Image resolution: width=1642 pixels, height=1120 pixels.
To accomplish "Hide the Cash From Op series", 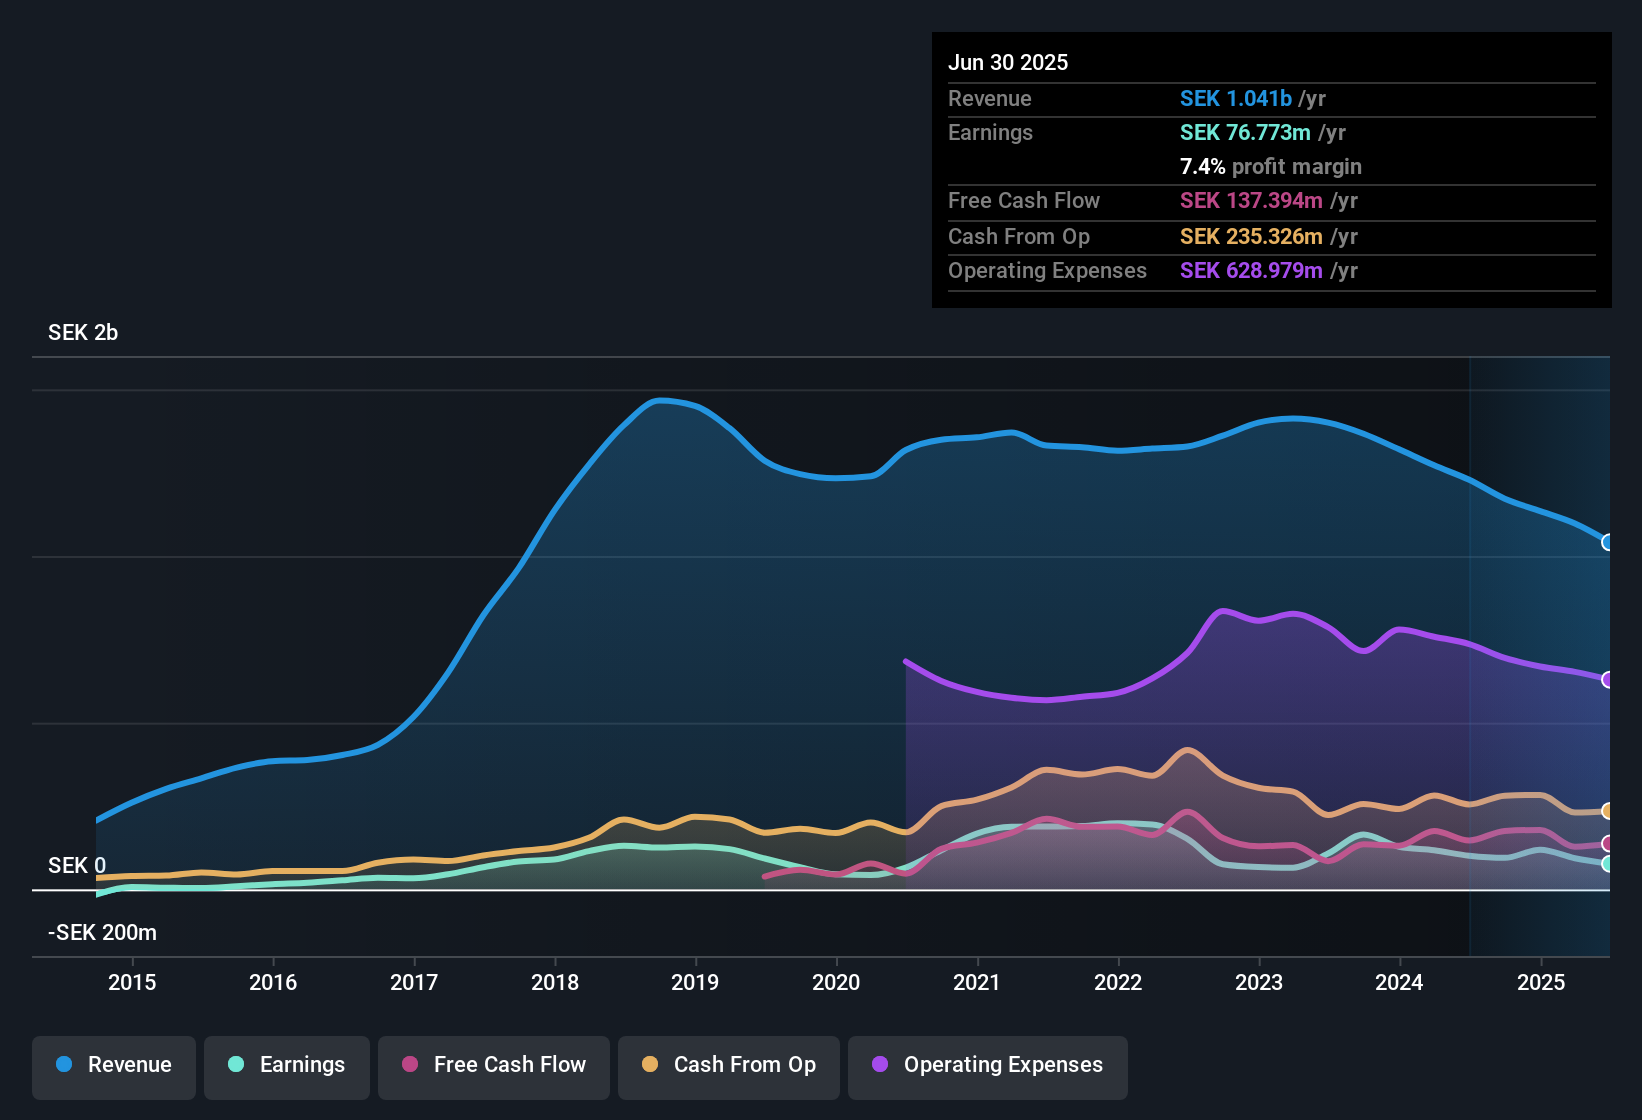I will [x=729, y=1065].
